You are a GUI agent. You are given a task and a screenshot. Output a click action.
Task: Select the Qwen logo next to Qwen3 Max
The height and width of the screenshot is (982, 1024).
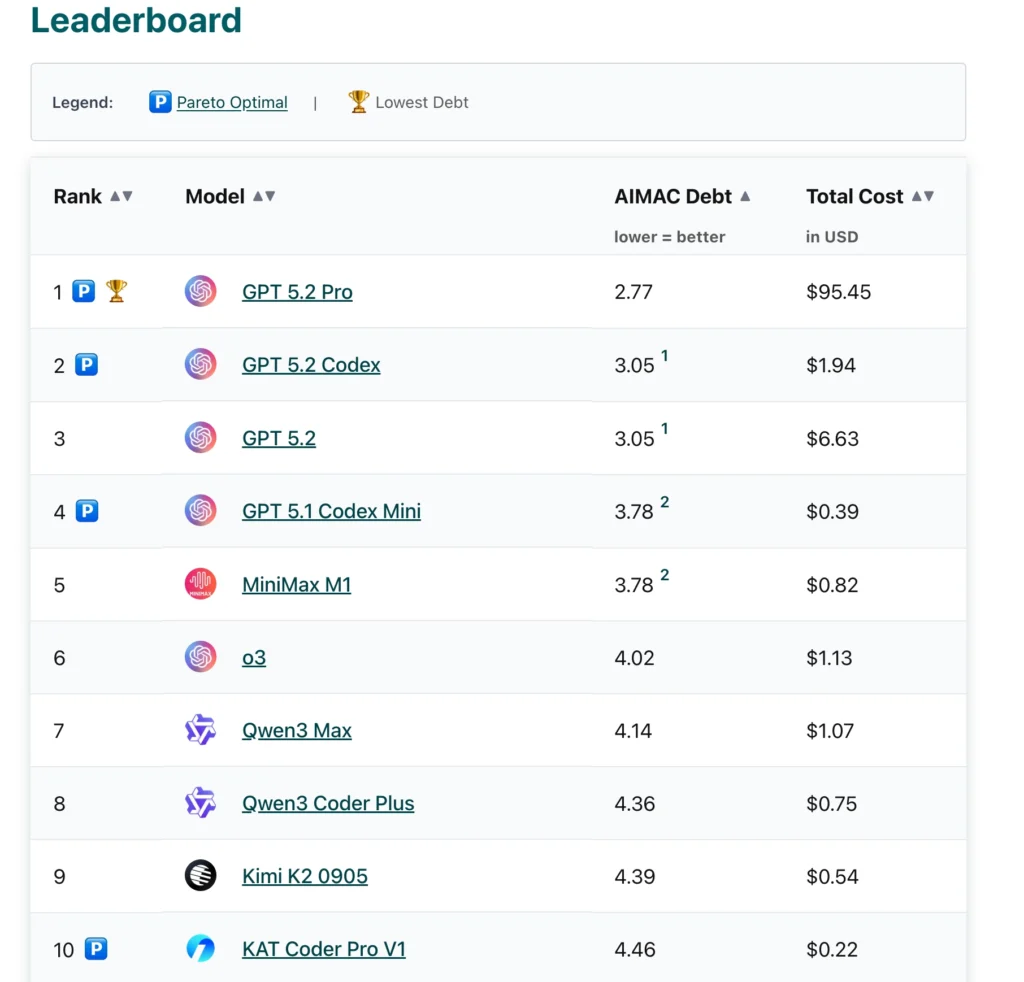click(201, 730)
